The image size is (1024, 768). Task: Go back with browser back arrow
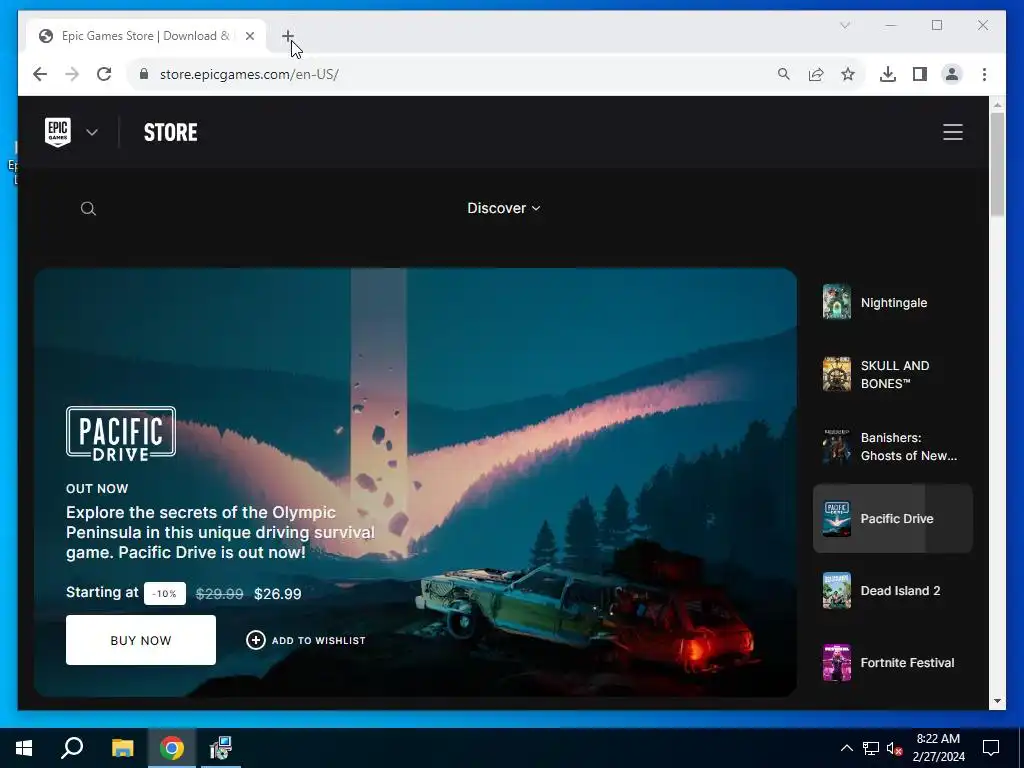(40, 74)
